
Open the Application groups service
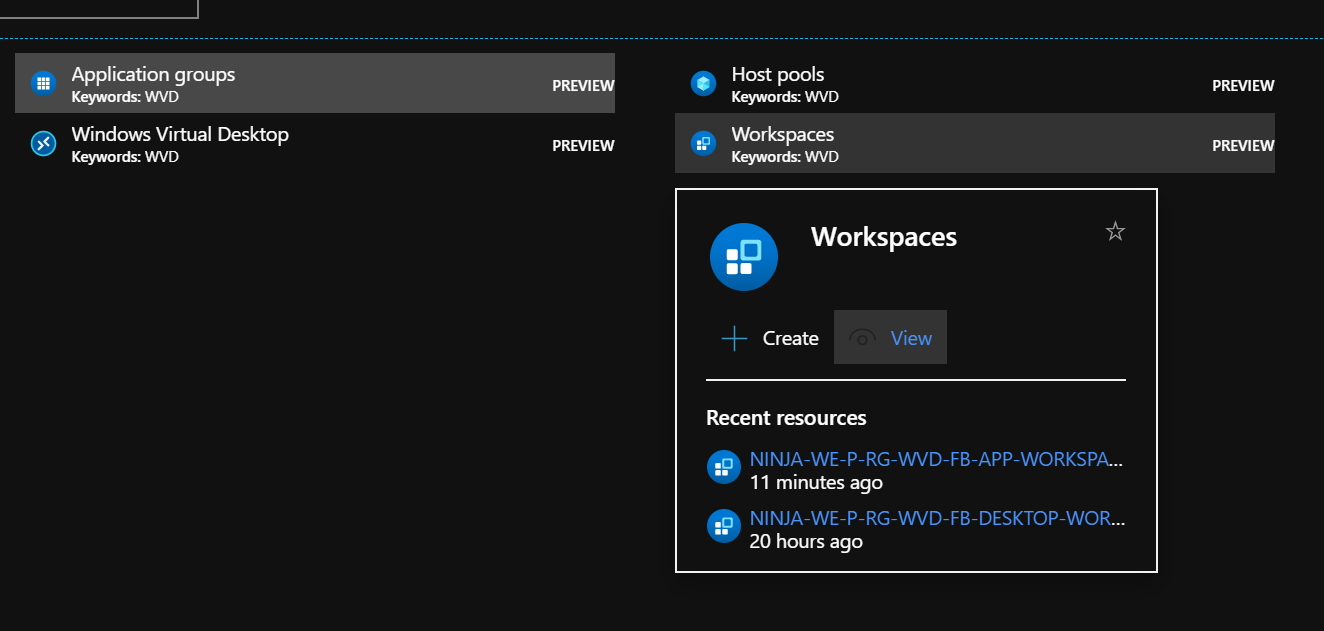pos(315,83)
